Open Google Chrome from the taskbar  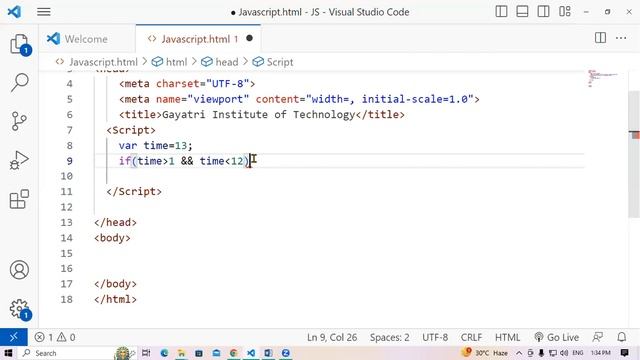point(233,353)
